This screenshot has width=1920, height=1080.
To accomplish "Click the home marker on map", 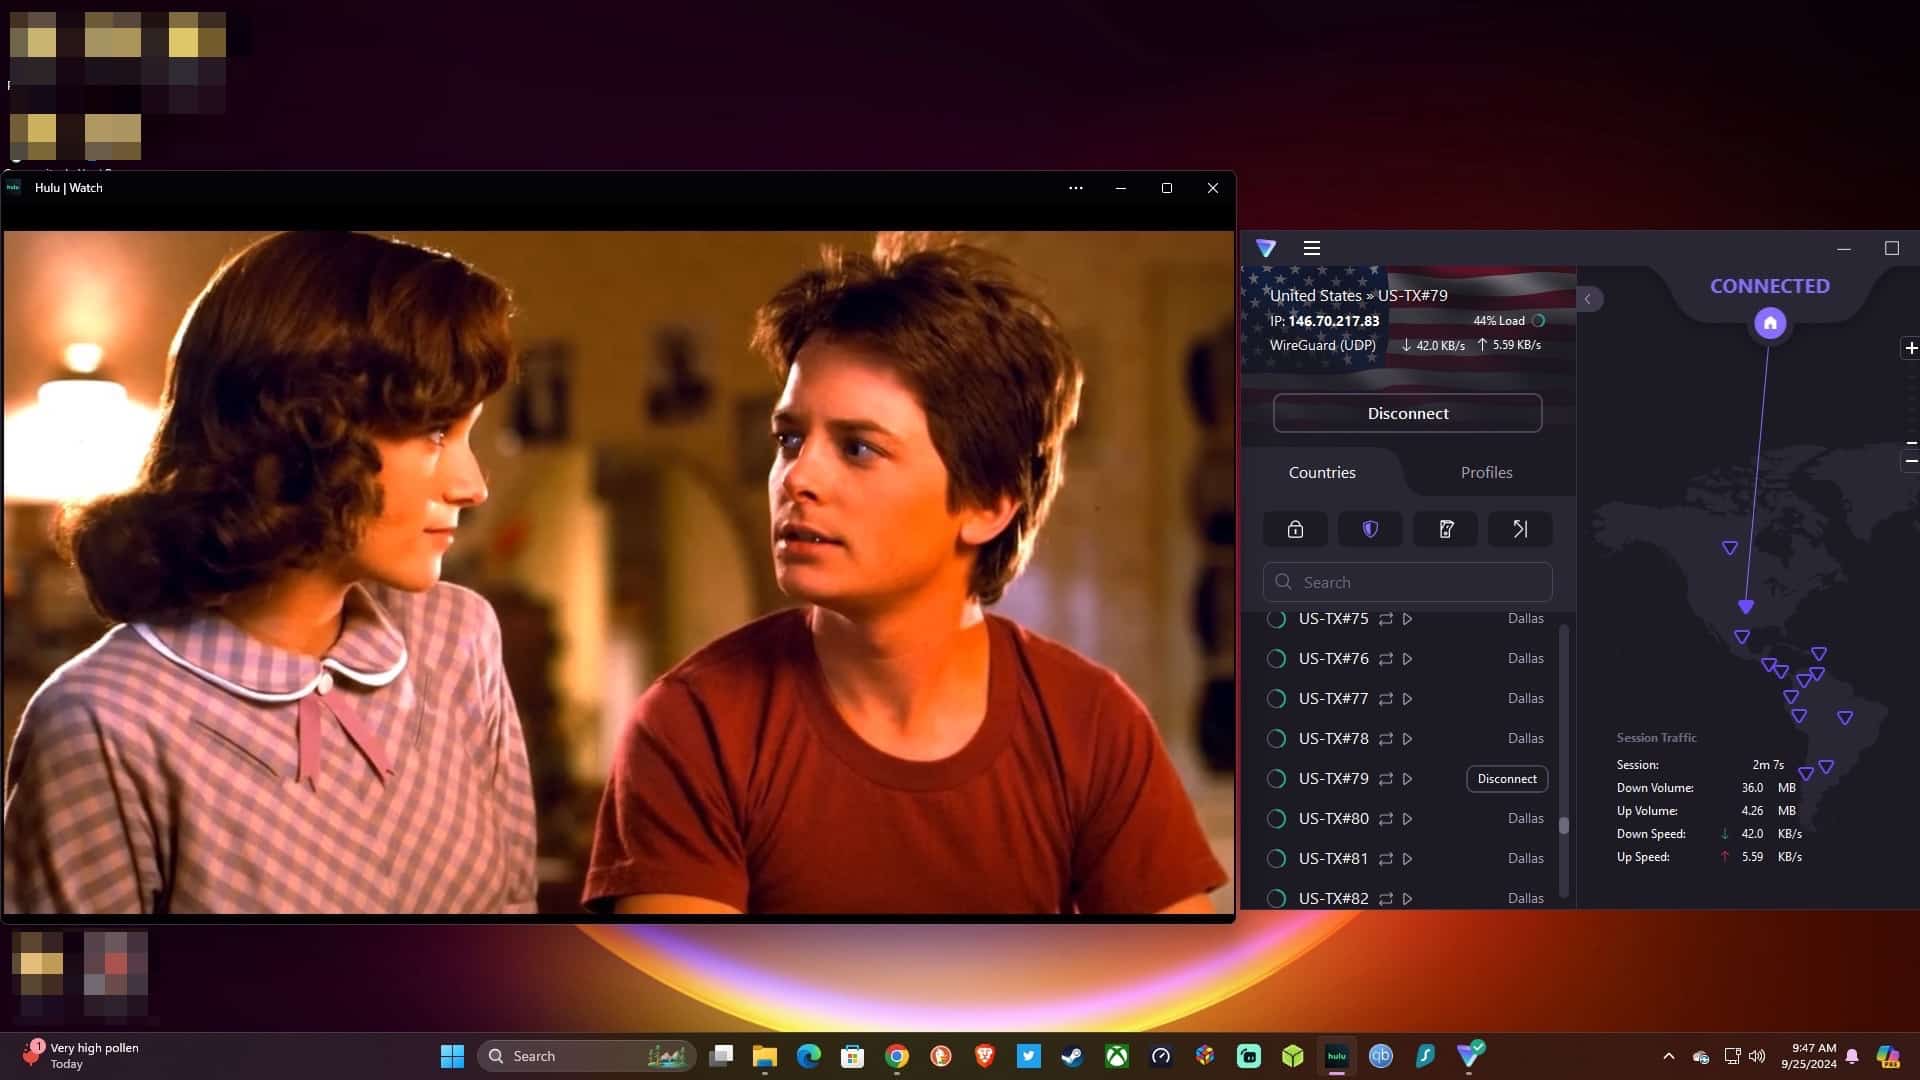I will [x=1770, y=323].
